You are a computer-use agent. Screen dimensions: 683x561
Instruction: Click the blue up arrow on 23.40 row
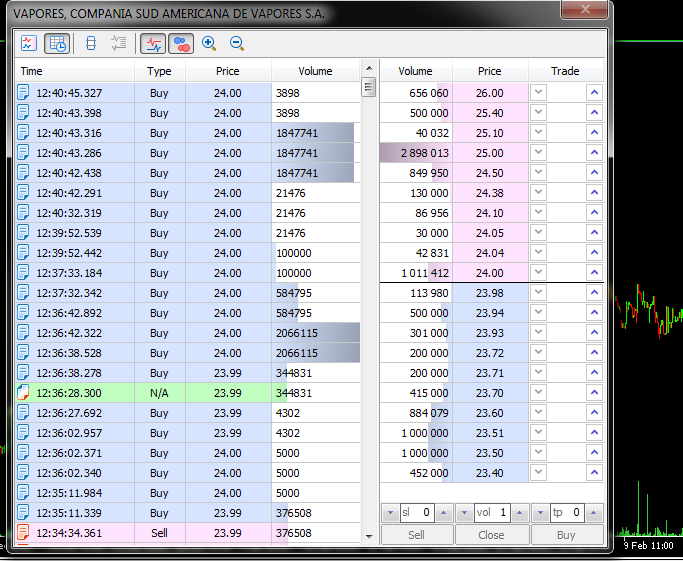coord(594,473)
